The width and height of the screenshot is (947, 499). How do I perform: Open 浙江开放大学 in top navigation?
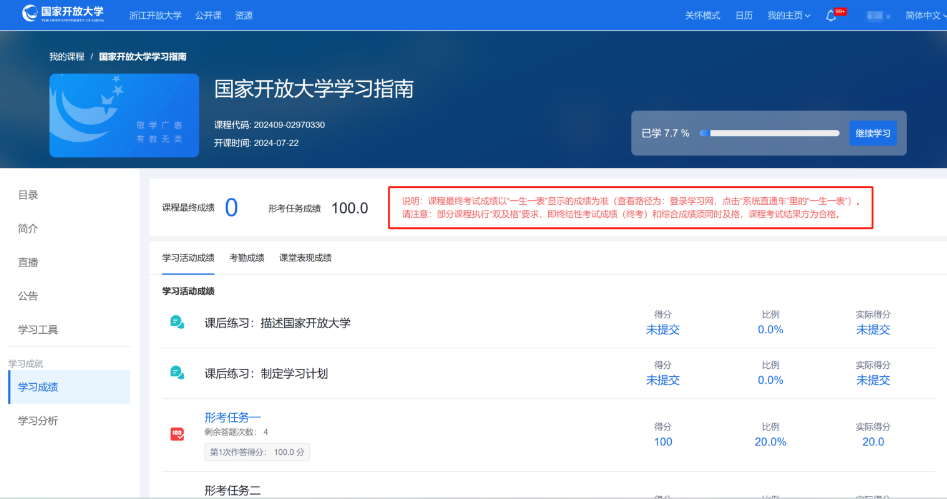click(155, 16)
